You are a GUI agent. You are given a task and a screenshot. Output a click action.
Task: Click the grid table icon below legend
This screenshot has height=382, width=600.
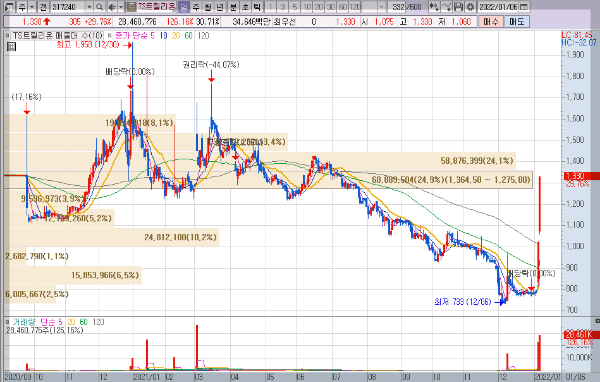click(x=11, y=47)
